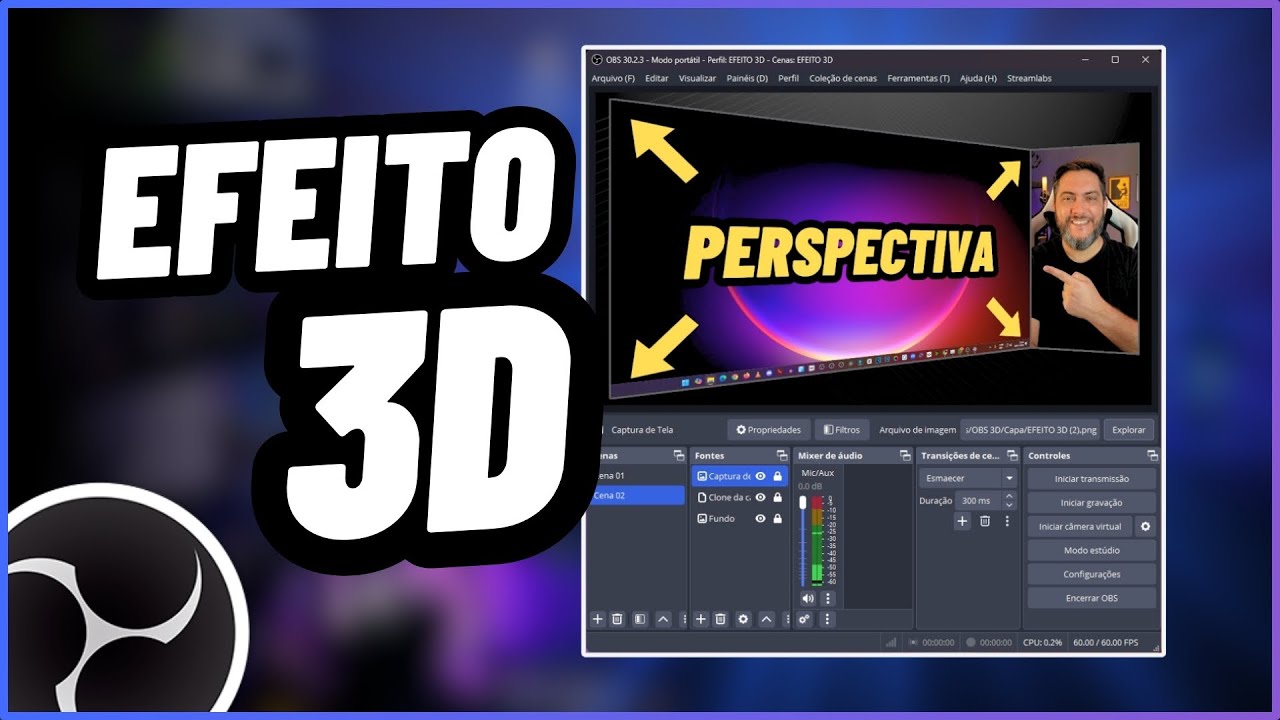The height and width of the screenshot is (720, 1280).
Task: Click Iniciar gravação
Action: 1091,503
